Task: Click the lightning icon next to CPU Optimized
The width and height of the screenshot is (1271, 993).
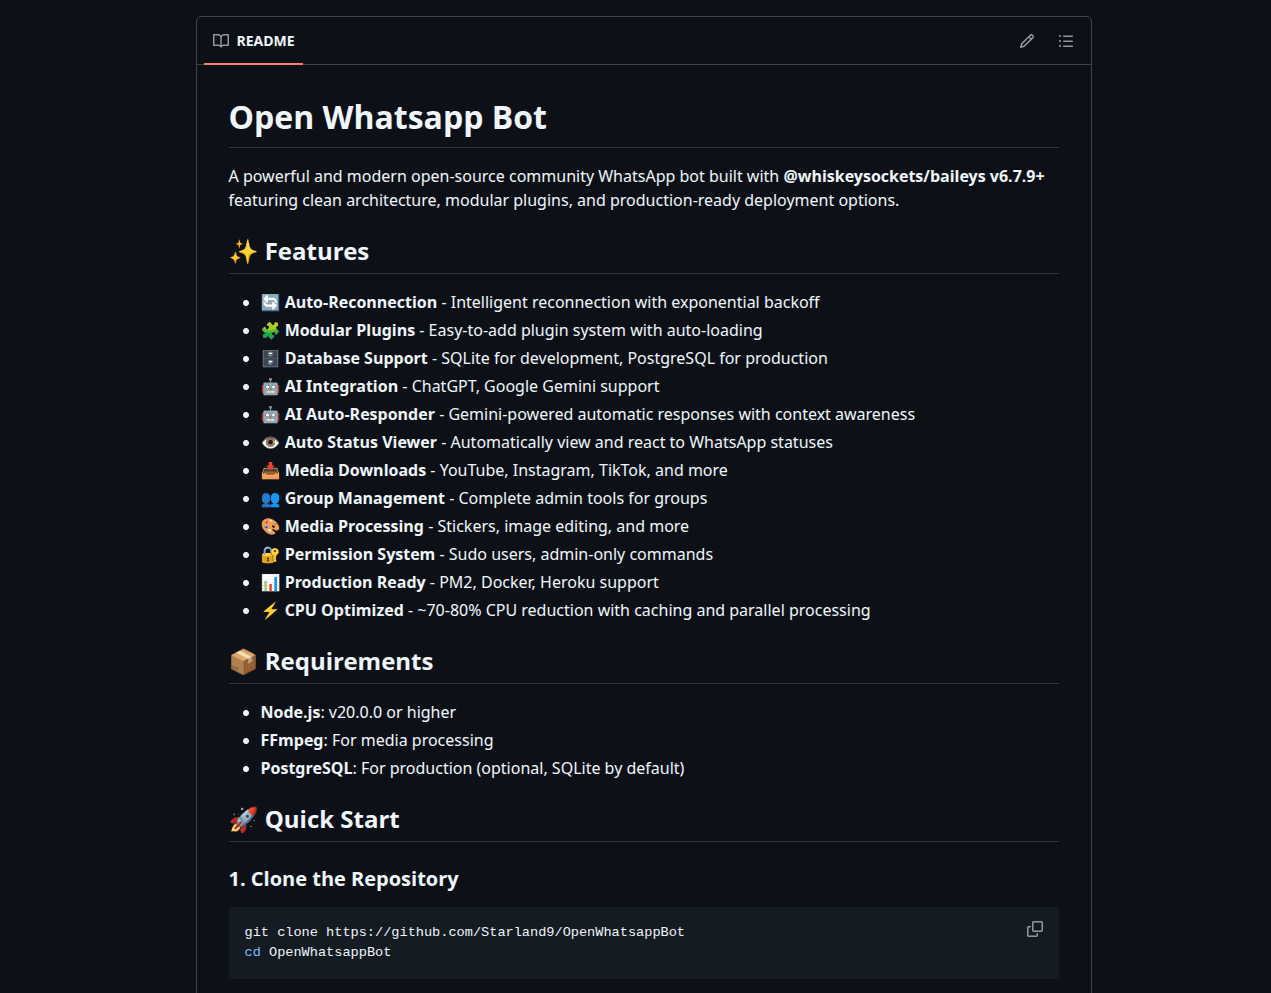Action: 268,609
